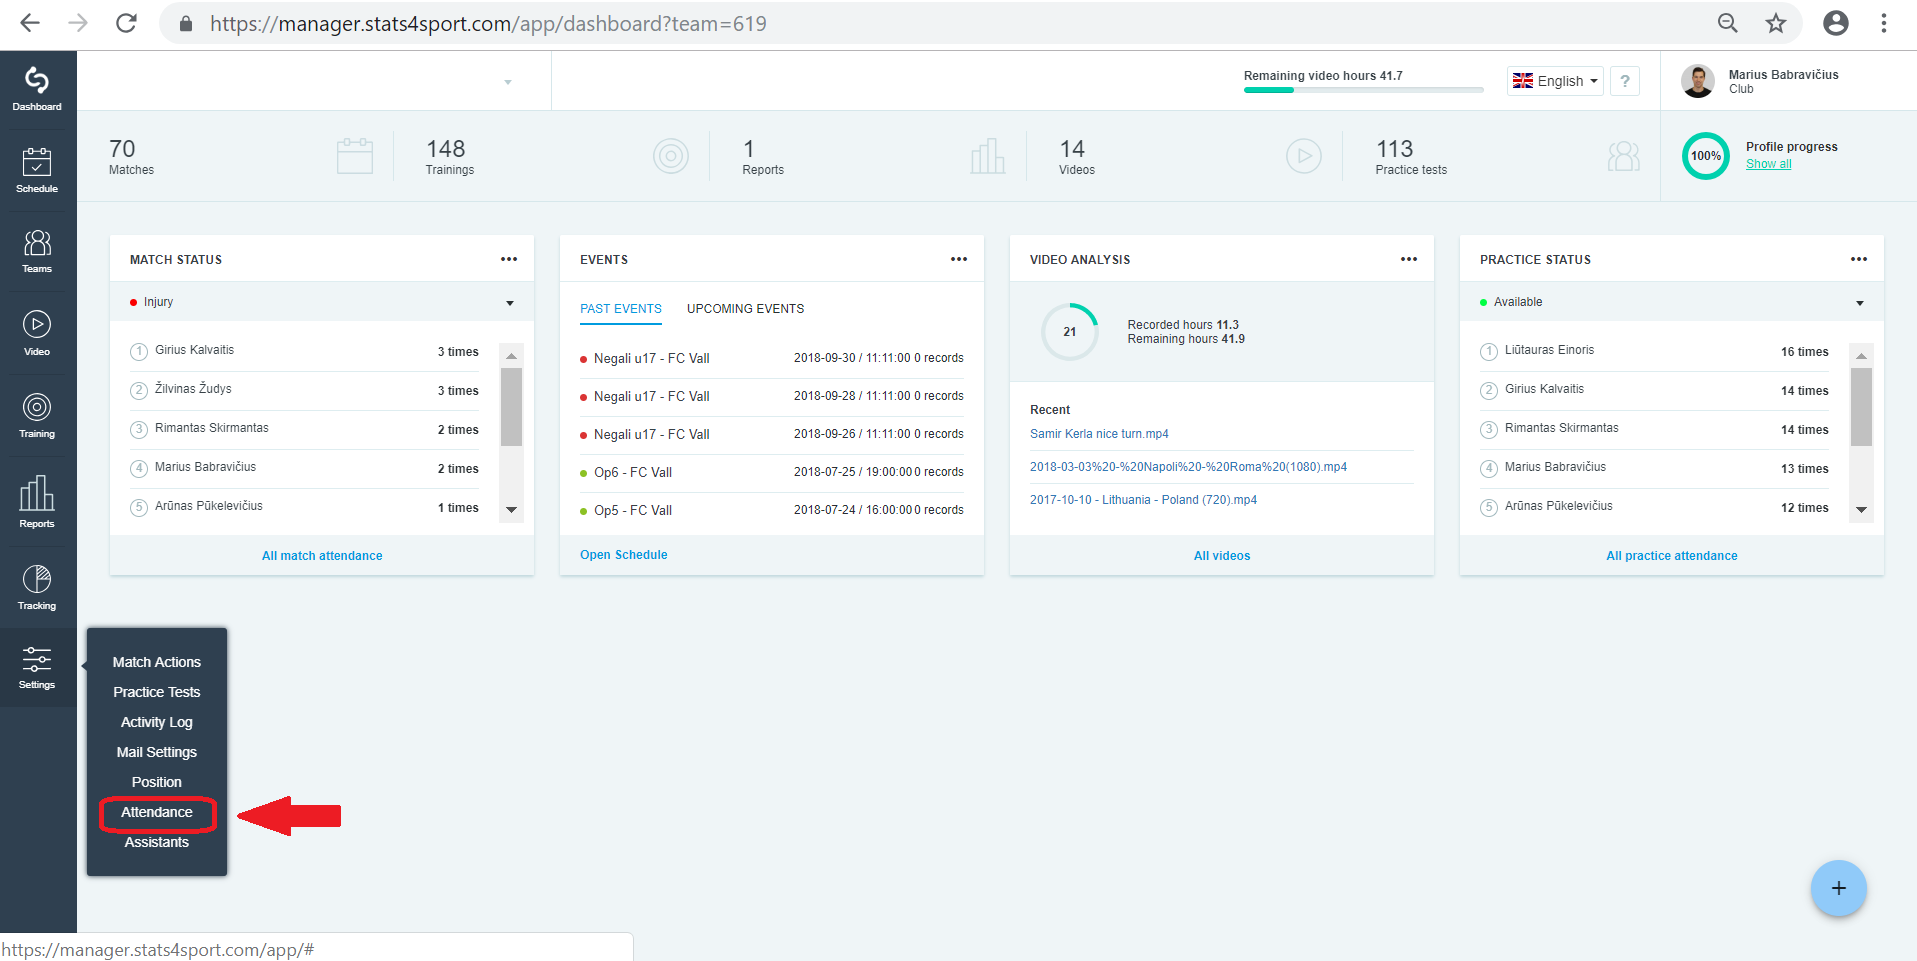Open Activity Log from Settings menu
This screenshot has width=1917, height=961.
(157, 722)
